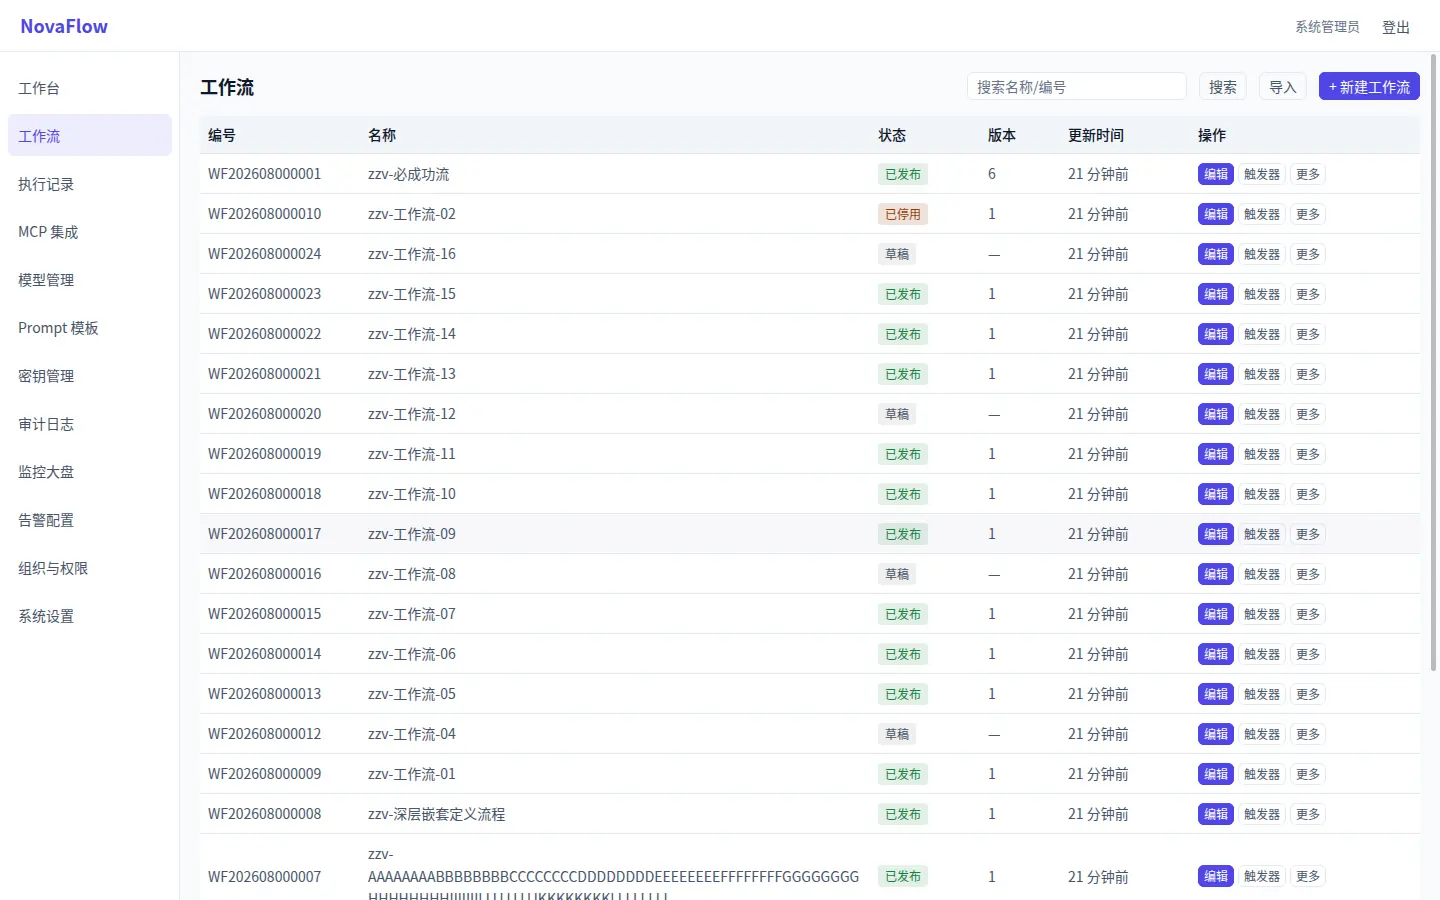Viewport: 1440px width, 900px height.
Task: Open 更多 menu for zzv-工作流-12
Action: point(1308,414)
